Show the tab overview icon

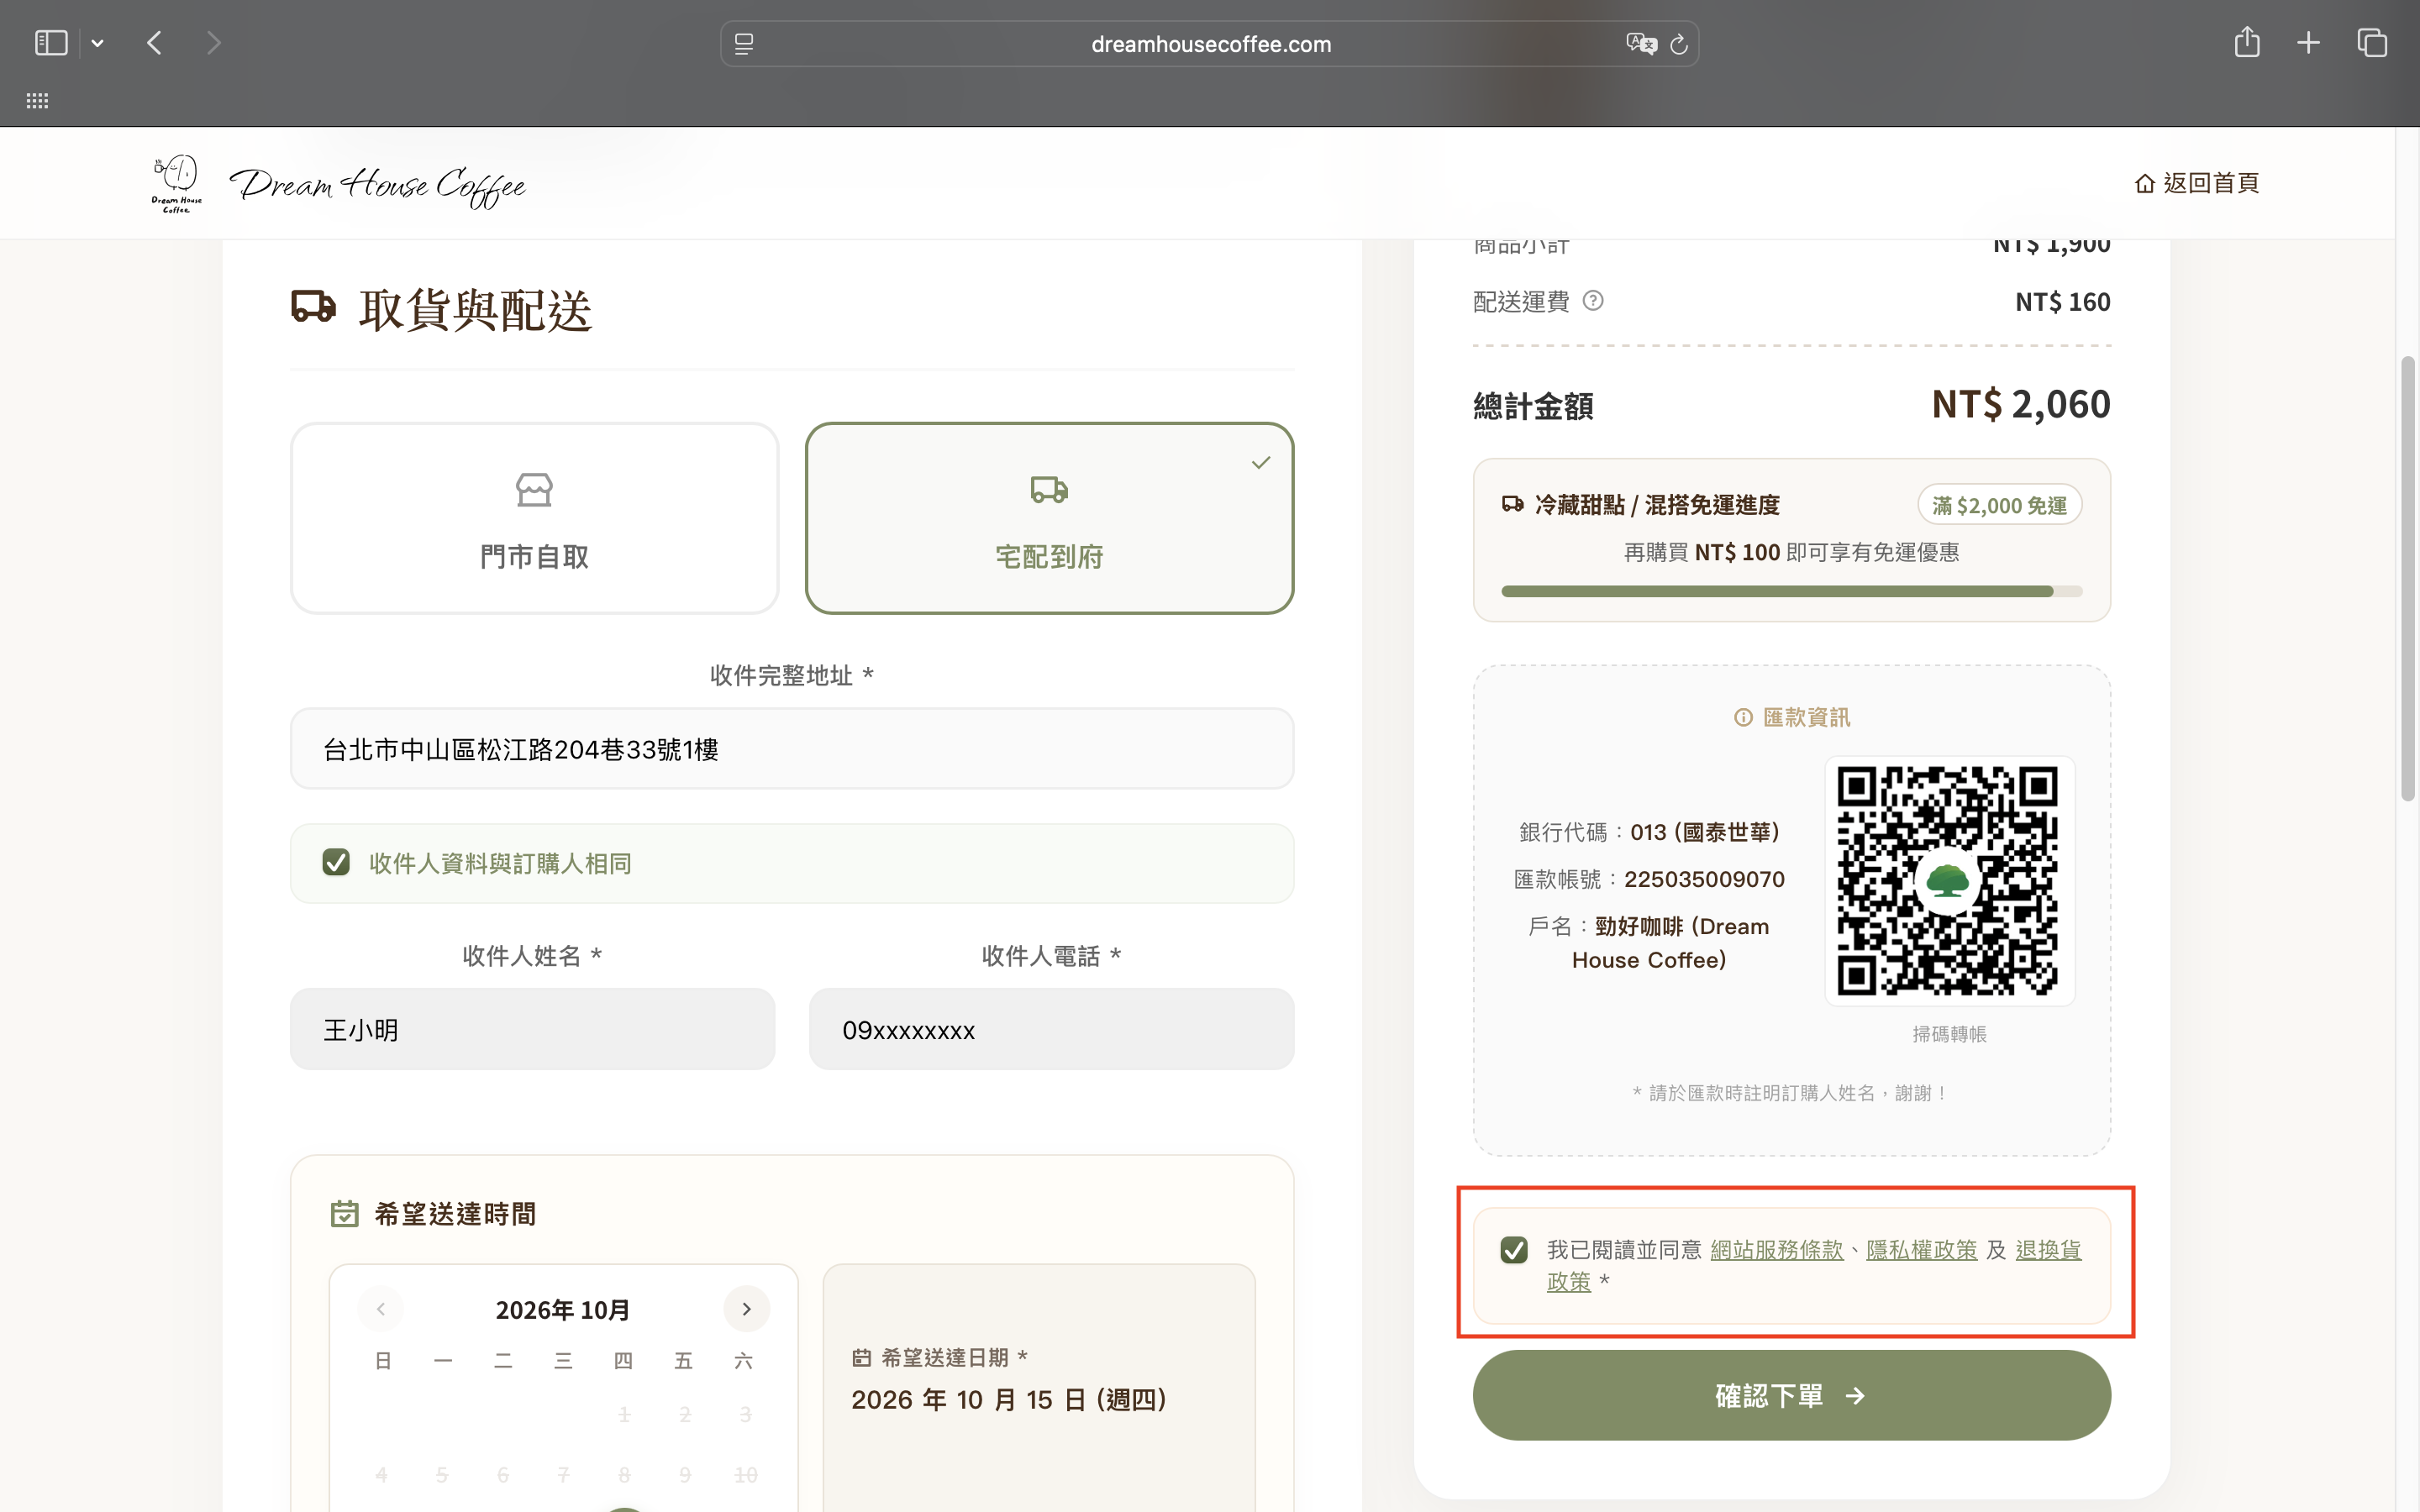pos(2372,43)
